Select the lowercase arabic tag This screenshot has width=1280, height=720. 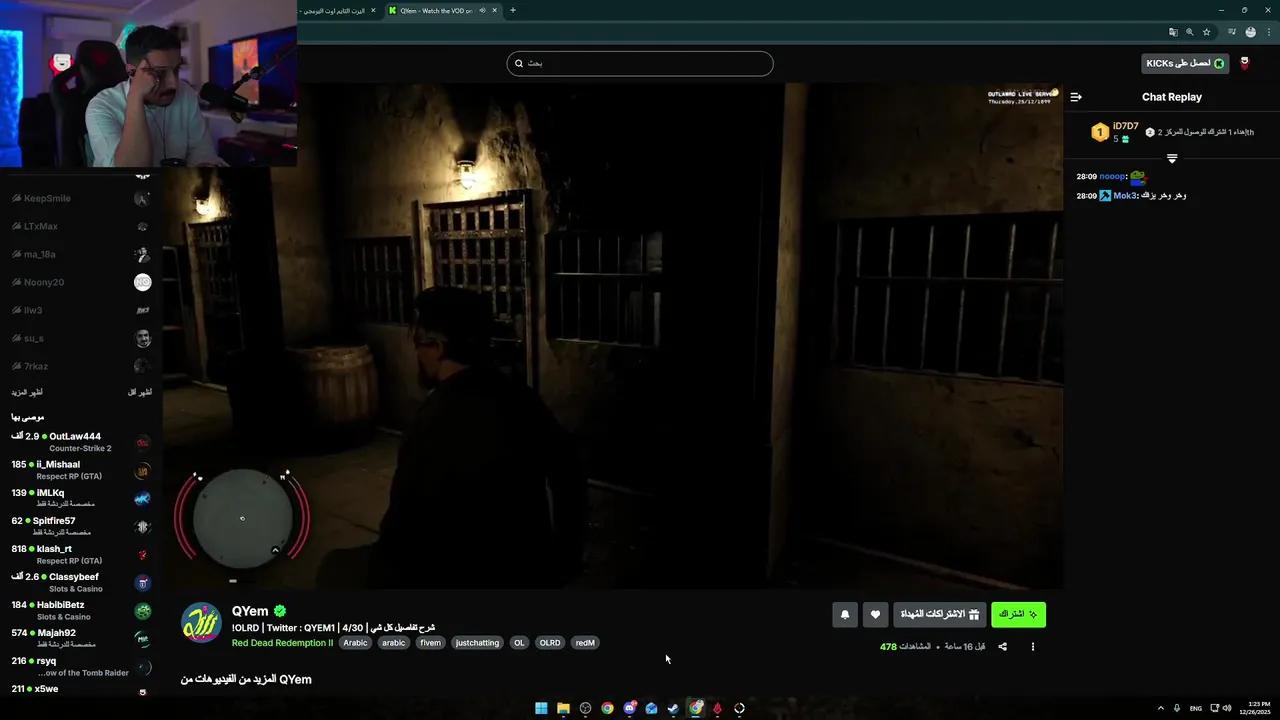[394, 643]
